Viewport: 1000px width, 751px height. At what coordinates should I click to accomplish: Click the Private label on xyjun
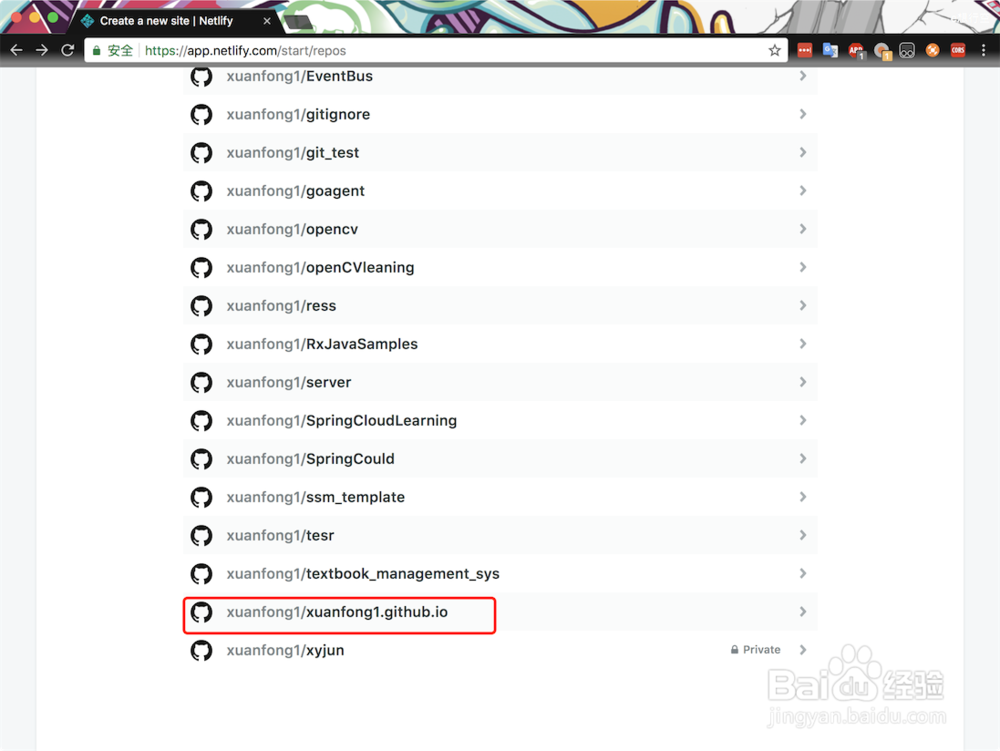(x=756, y=650)
